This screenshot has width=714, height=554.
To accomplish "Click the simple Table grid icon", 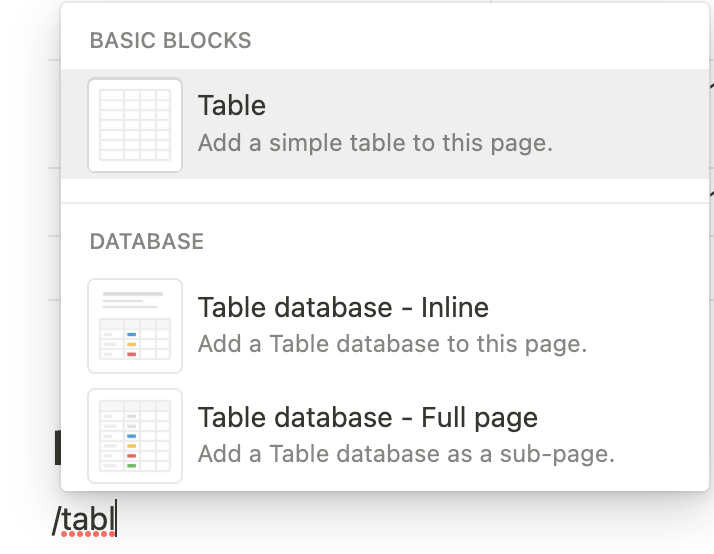I will coord(135,125).
